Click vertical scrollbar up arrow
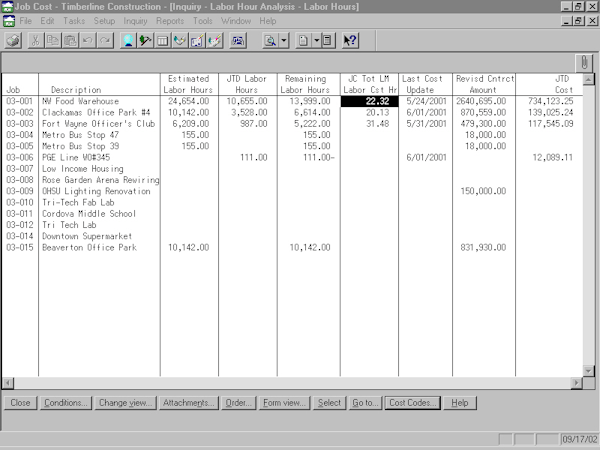Viewport: 600px width, 450px height. pos(588,79)
